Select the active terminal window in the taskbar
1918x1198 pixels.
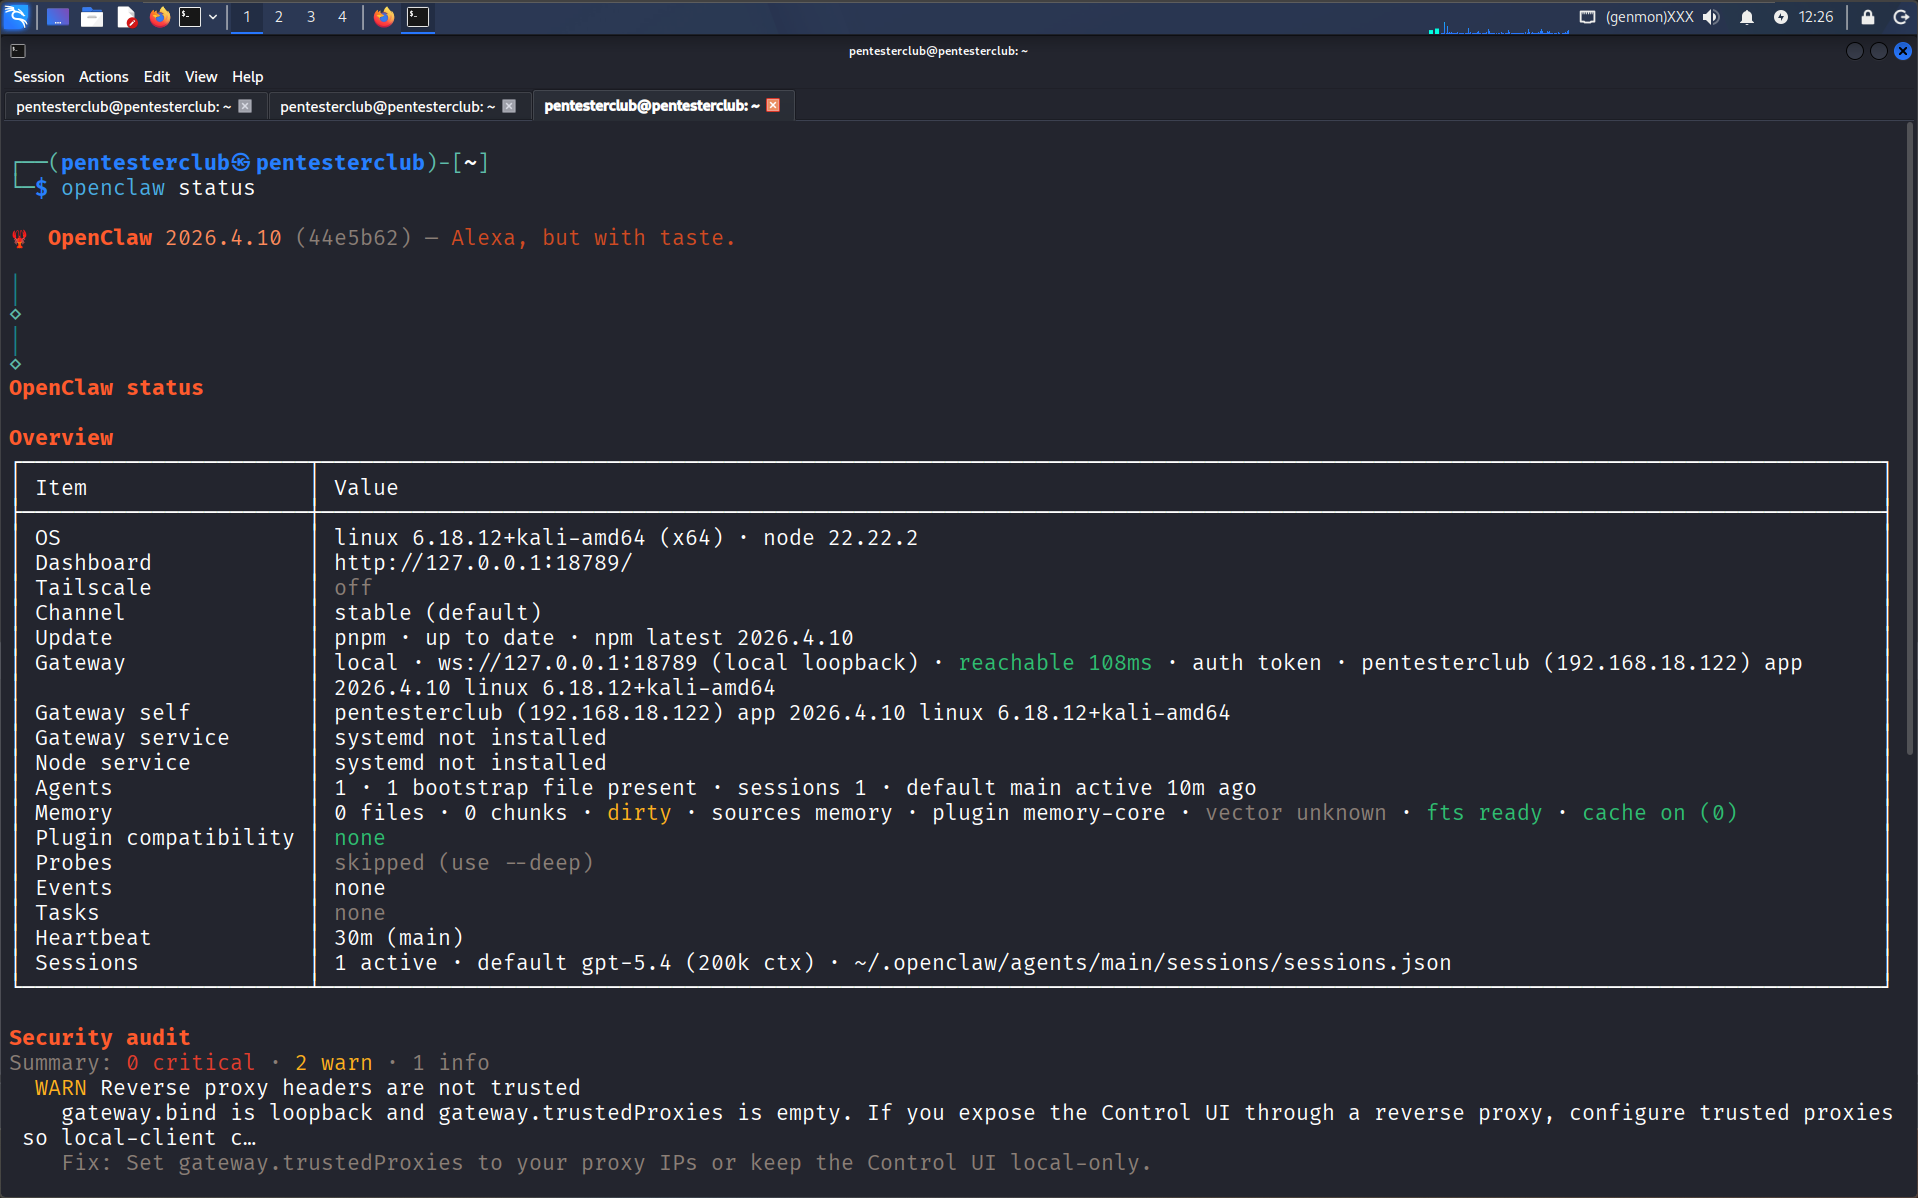pos(418,17)
